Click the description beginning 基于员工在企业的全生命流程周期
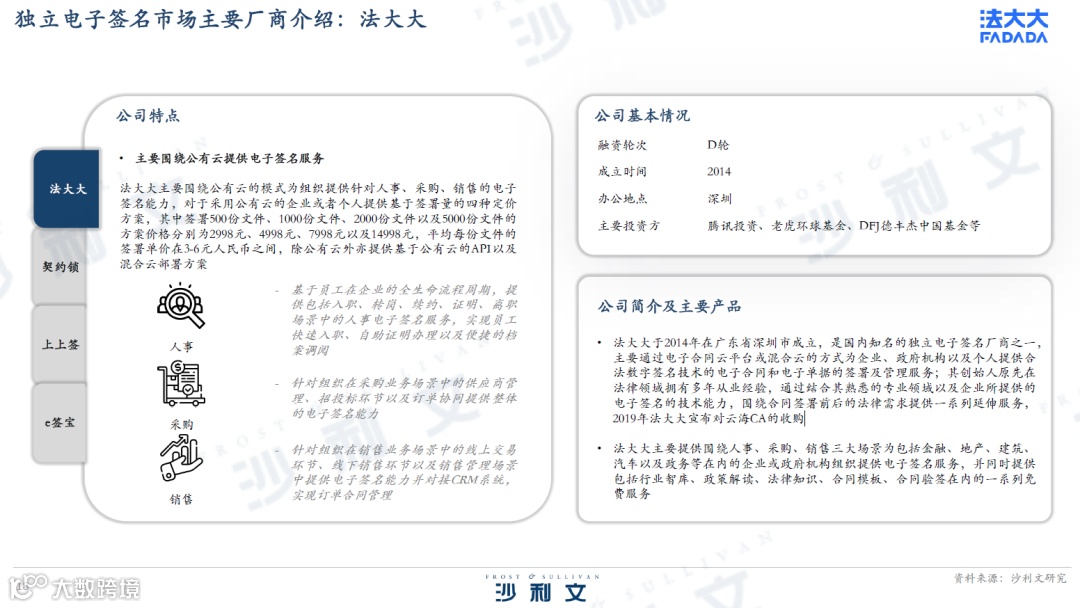Image resolution: width=1080 pixels, height=608 pixels. pyautogui.click(x=404, y=319)
